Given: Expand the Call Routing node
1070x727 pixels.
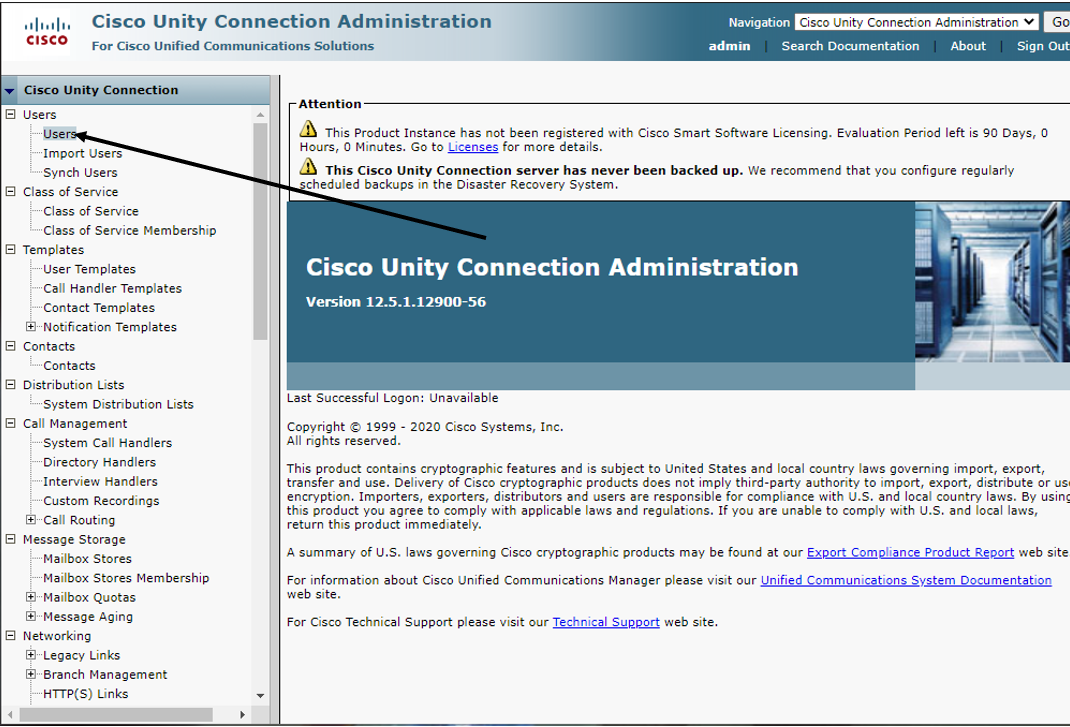Looking at the screenshot, I should tap(31, 520).
